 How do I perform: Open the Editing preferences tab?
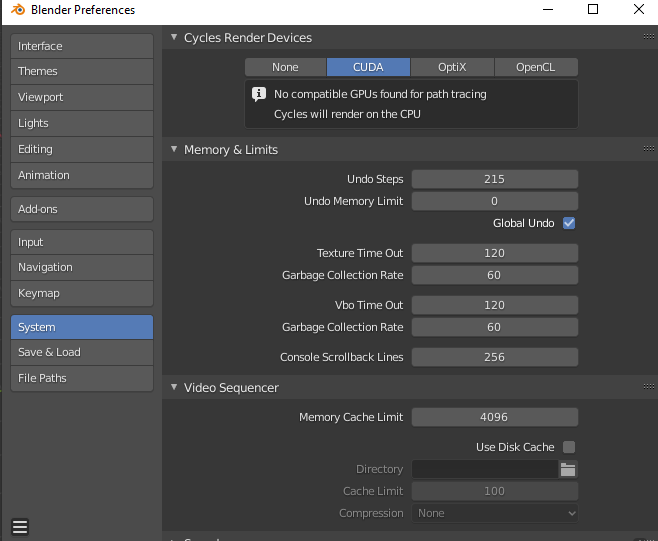tap(82, 149)
